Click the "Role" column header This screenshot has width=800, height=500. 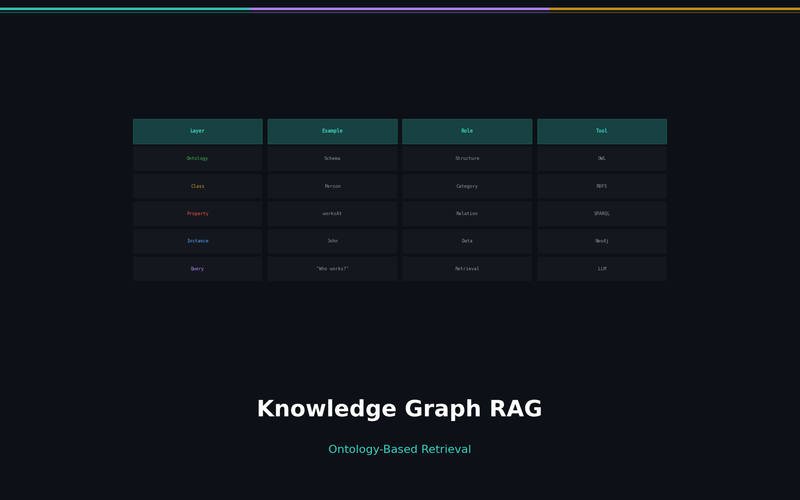[467, 131]
